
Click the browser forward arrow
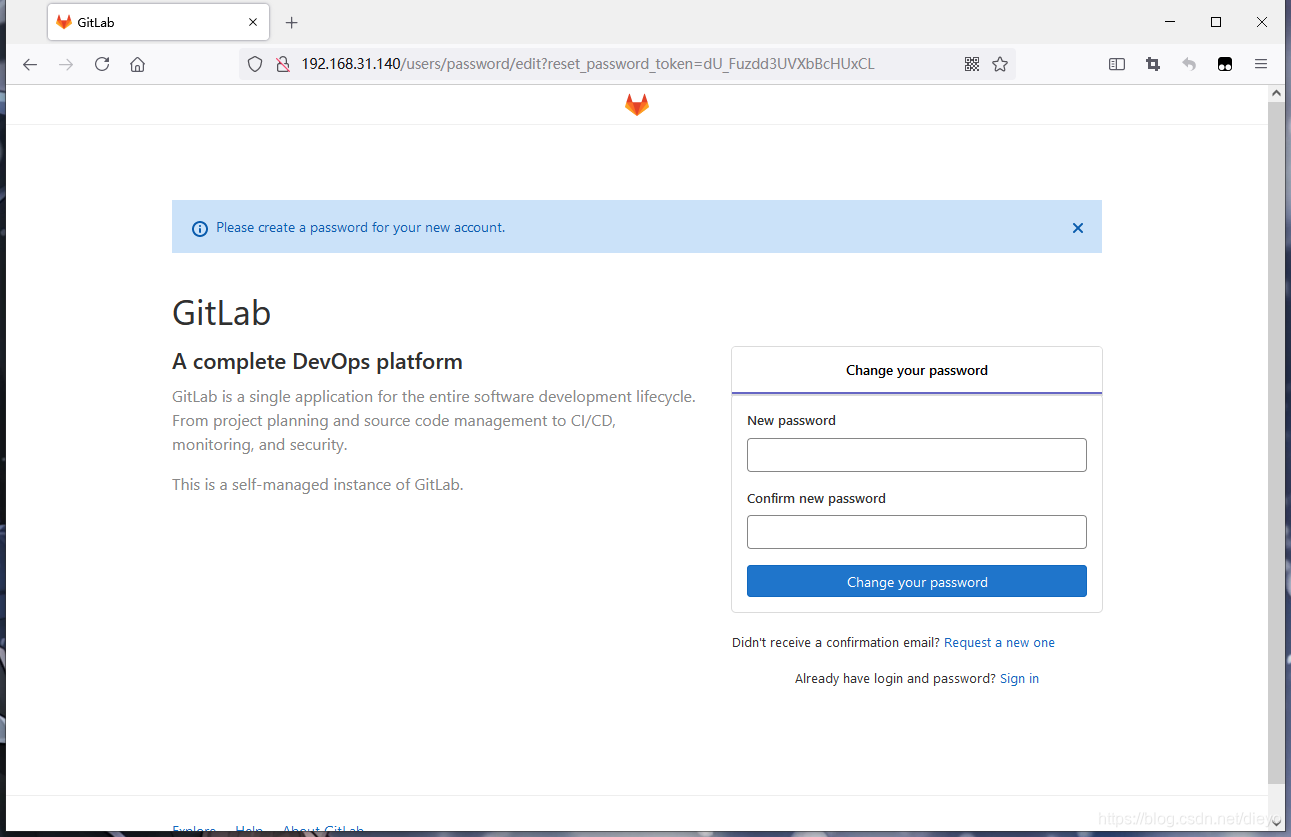coord(66,64)
